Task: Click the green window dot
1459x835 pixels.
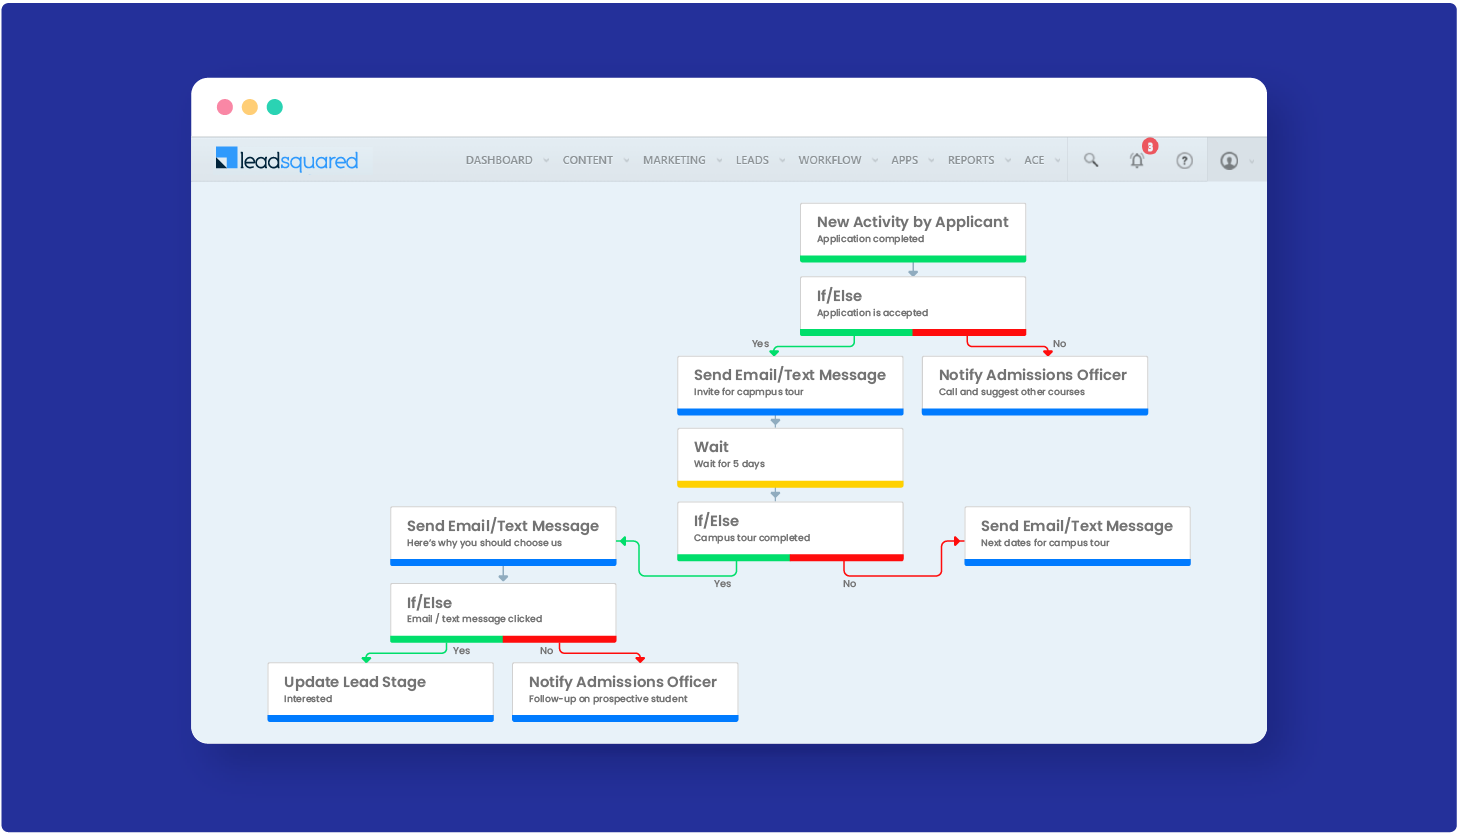Action: pos(274,106)
